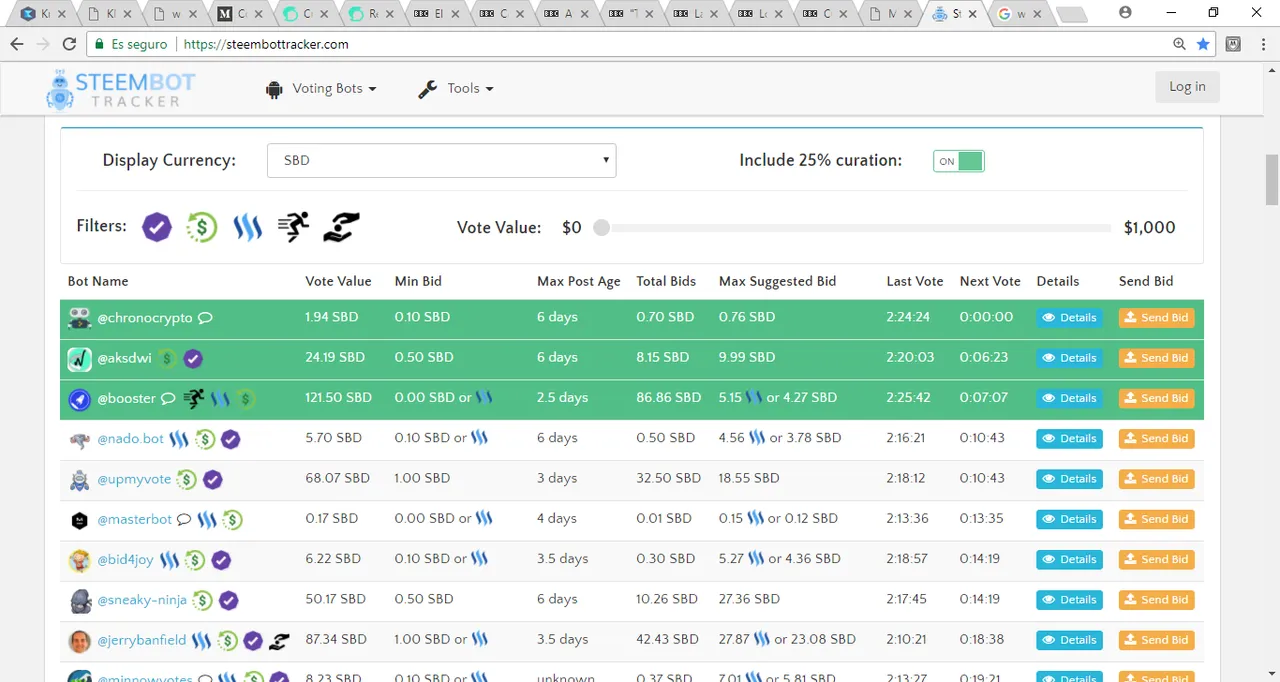The height and width of the screenshot is (682, 1280).
Task: Click the 121.50 SBD vote value cell
Action: (338, 398)
